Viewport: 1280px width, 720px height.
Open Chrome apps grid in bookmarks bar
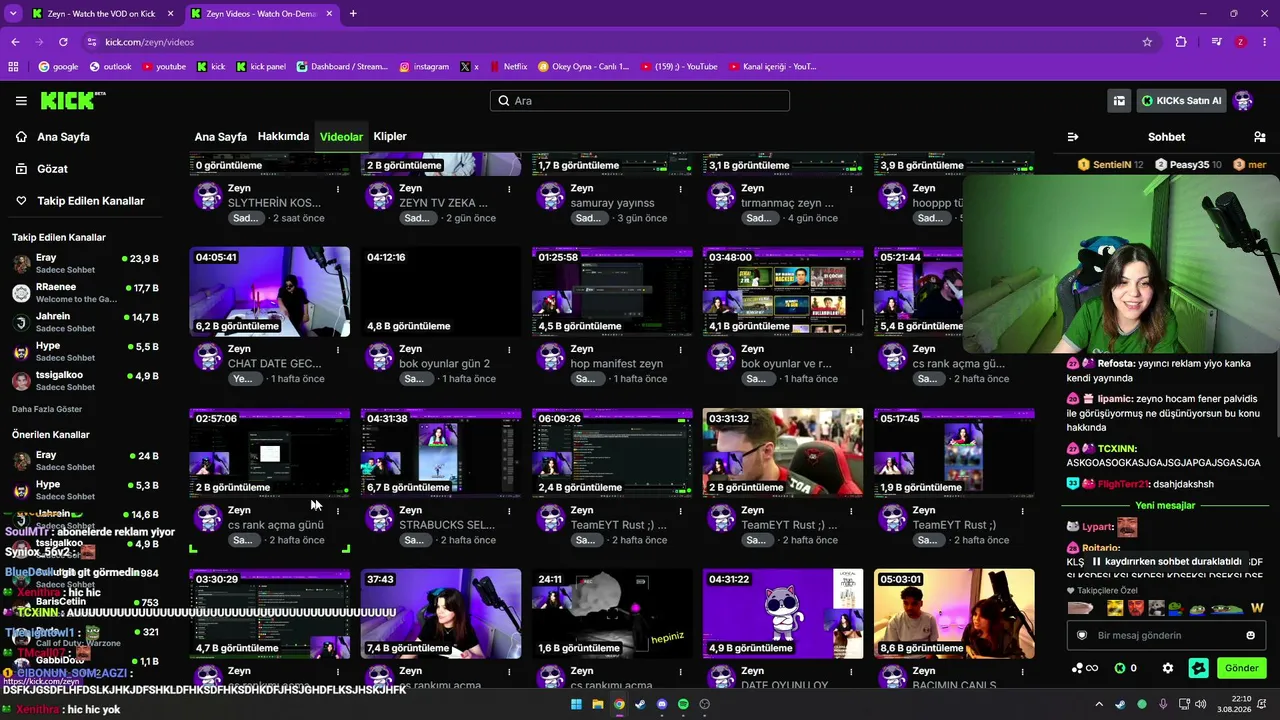(13, 67)
